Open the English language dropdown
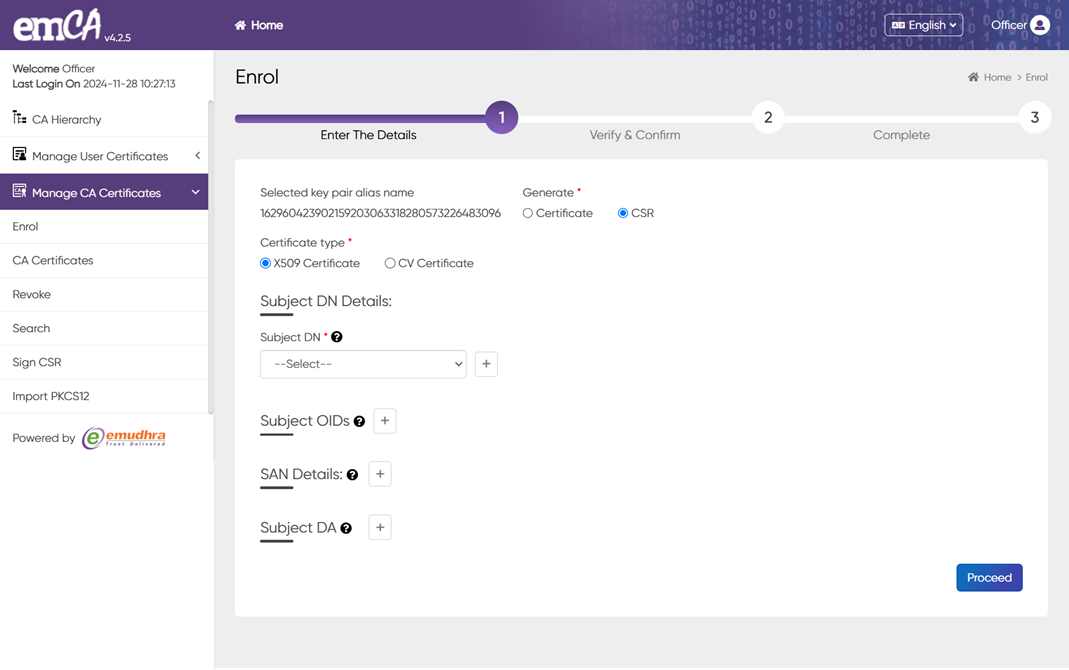This screenshot has width=1069, height=670. coord(923,25)
